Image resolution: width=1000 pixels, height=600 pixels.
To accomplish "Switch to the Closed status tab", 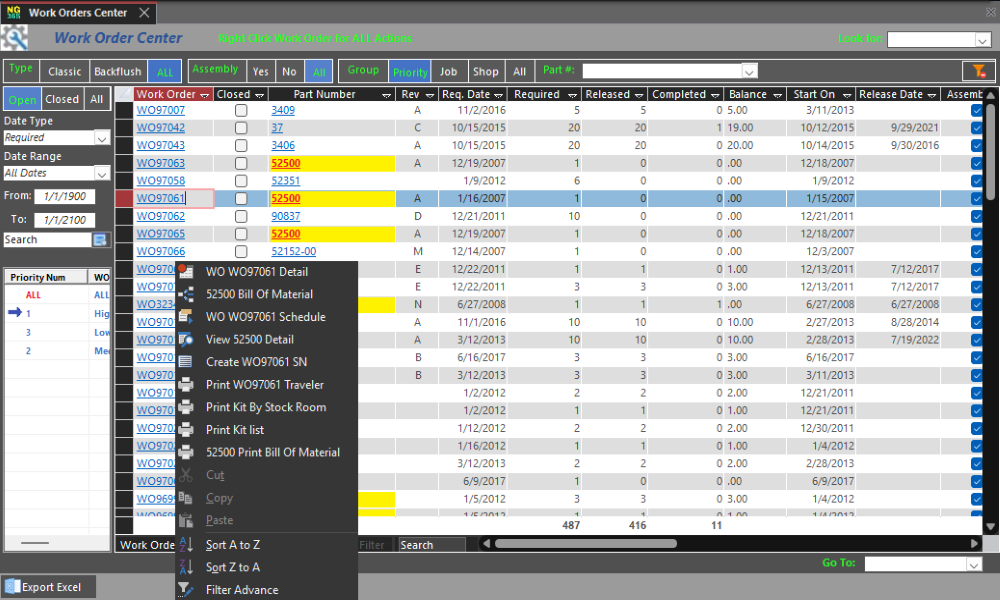I will point(61,99).
